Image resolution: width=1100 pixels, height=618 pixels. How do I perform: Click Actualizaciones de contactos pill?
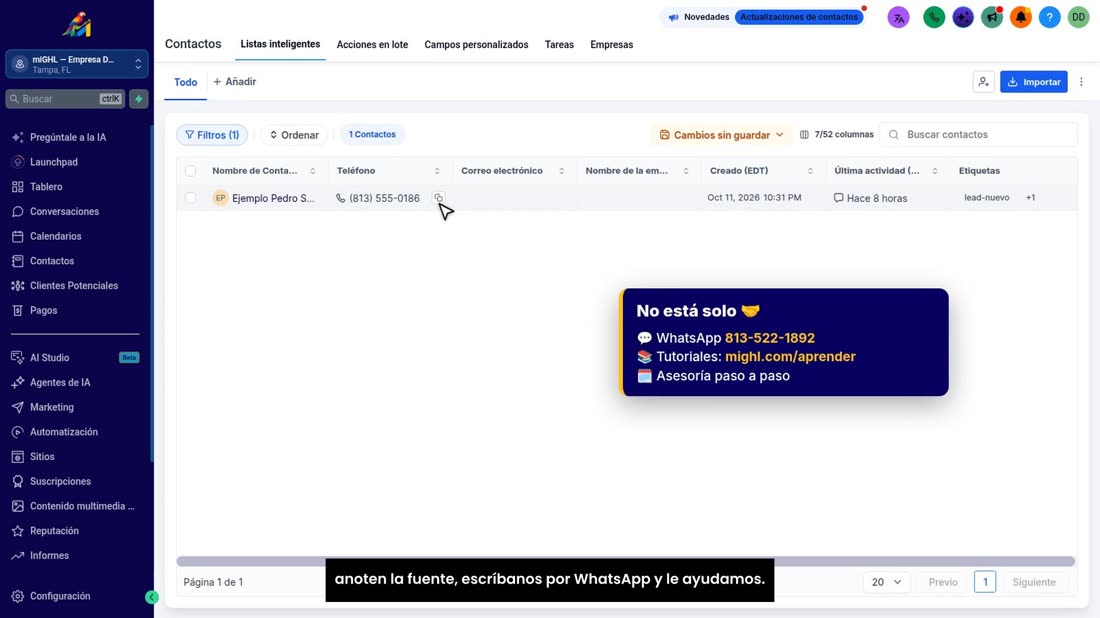(799, 17)
